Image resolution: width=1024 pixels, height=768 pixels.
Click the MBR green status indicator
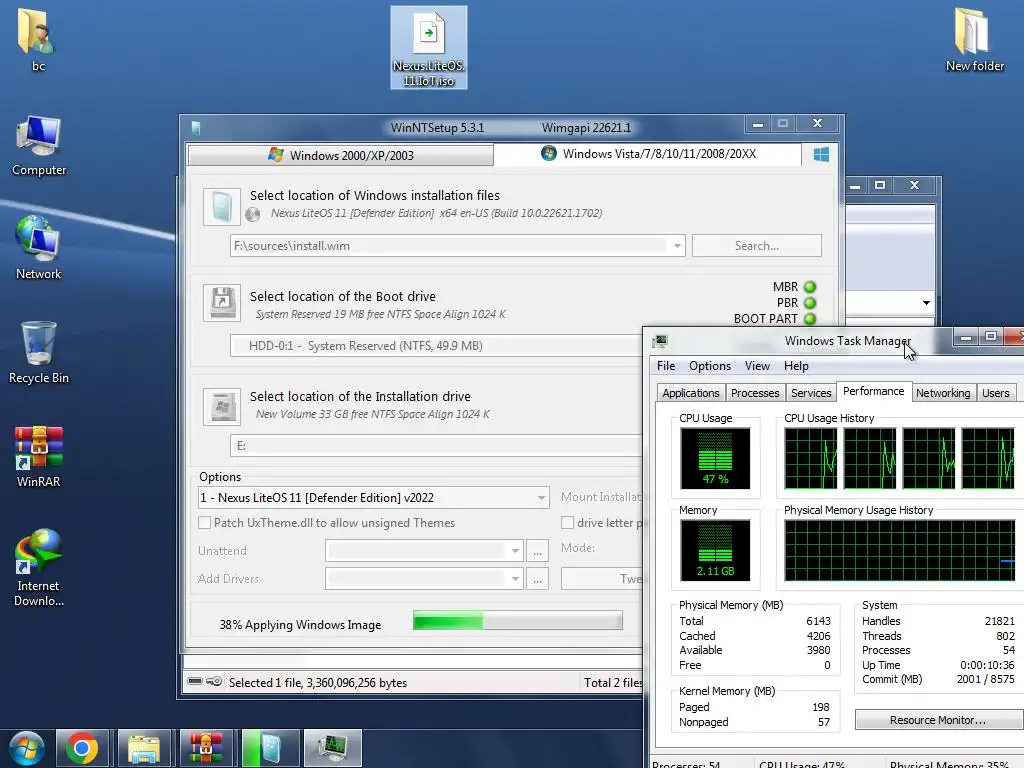pos(810,287)
